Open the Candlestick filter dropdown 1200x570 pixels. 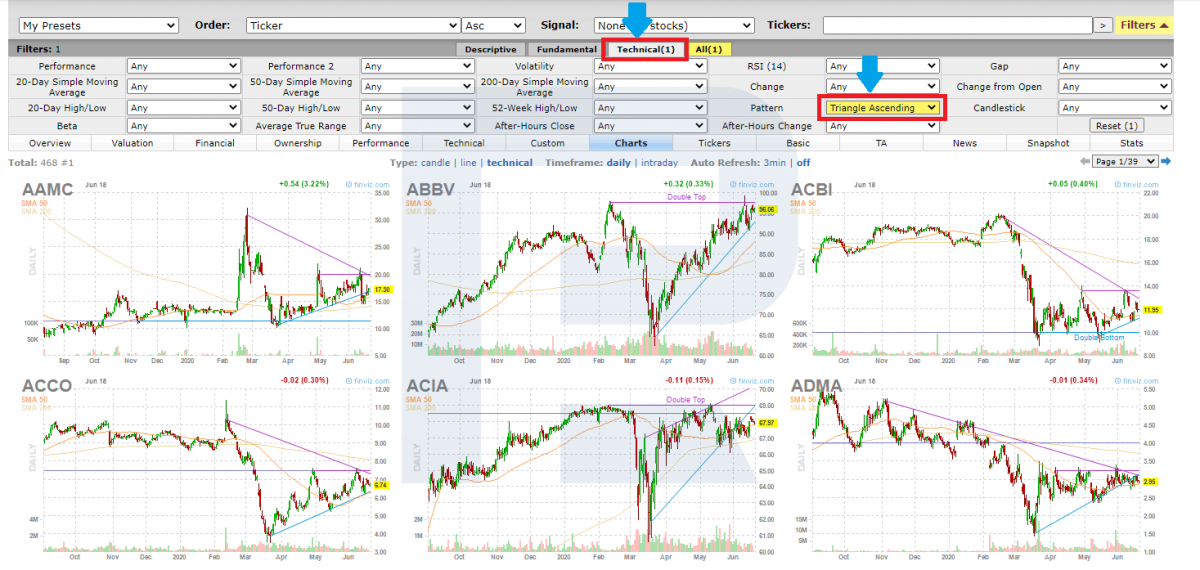pos(1114,107)
